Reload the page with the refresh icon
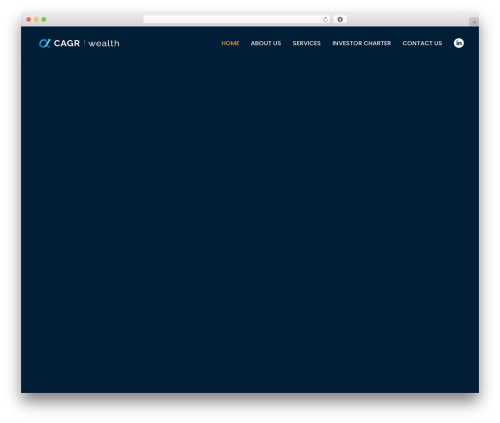Screen dimensions: 500x423 pos(325,20)
